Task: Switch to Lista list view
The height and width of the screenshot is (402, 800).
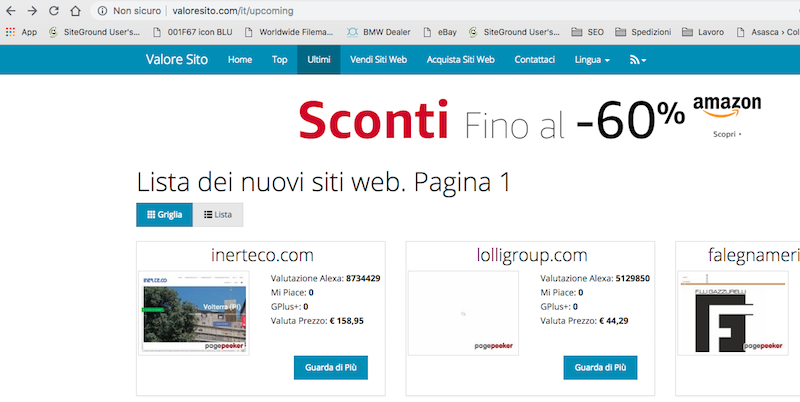Action: tap(218, 215)
